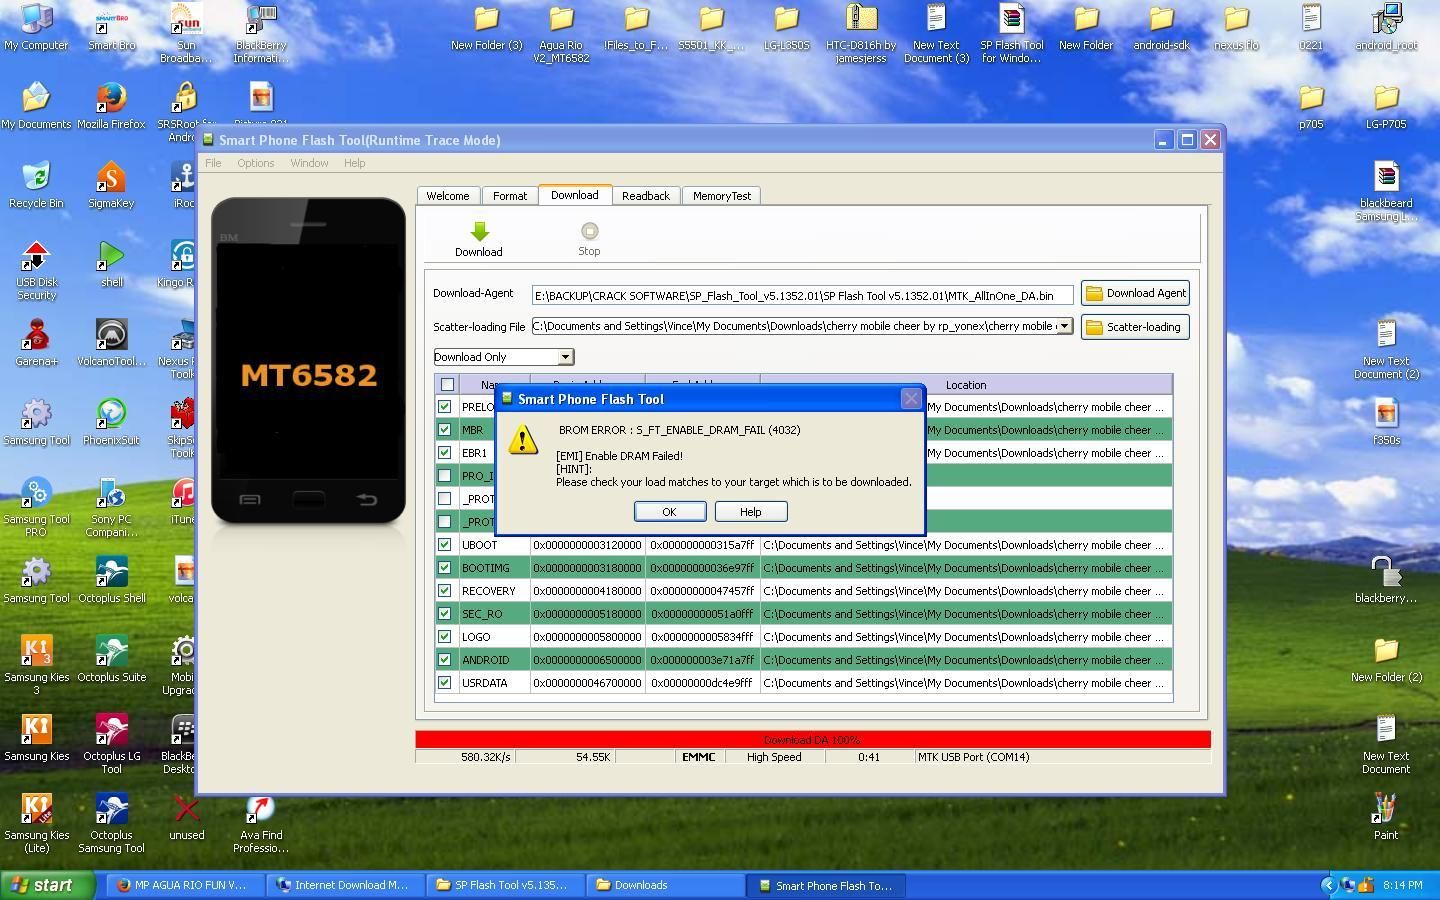The width and height of the screenshot is (1440, 900).
Task: Uncheck the PRELOADER row checkbox
Action: [x=445, y=407]
